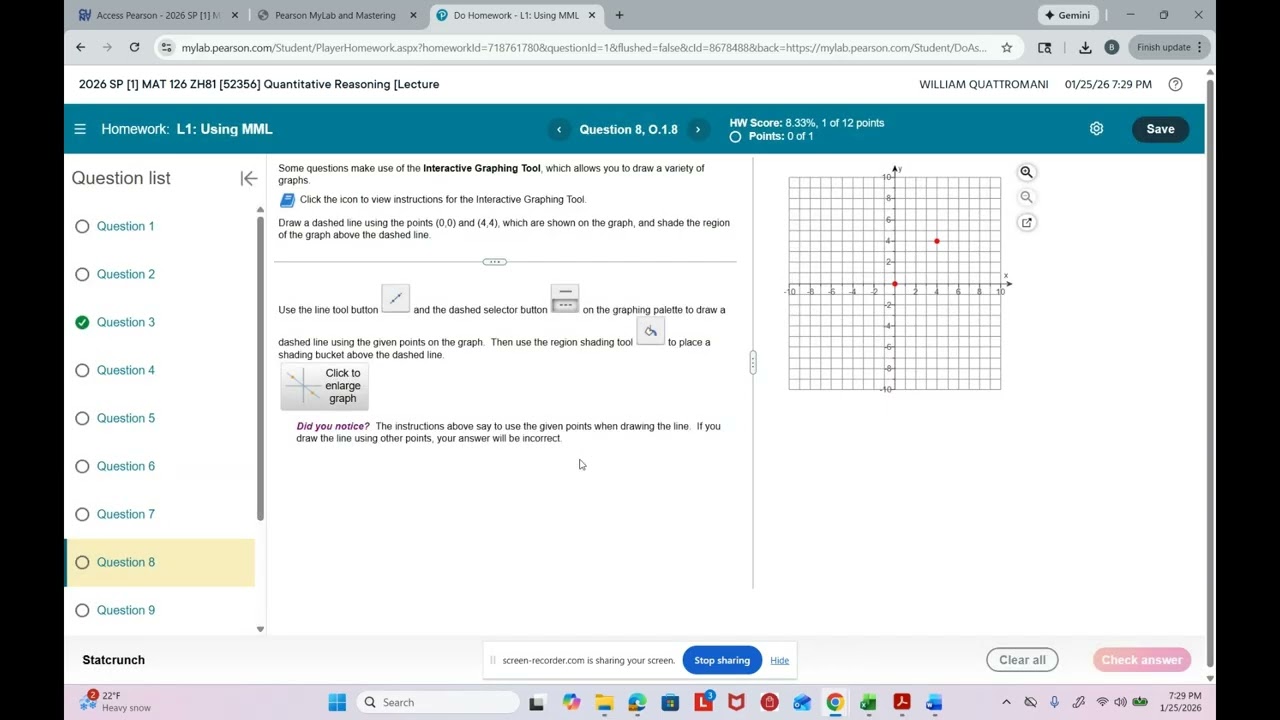Select highlighted Question 8
This screenshot has width=1280, height=720.
pyautogui.click(x=160, y=562)
